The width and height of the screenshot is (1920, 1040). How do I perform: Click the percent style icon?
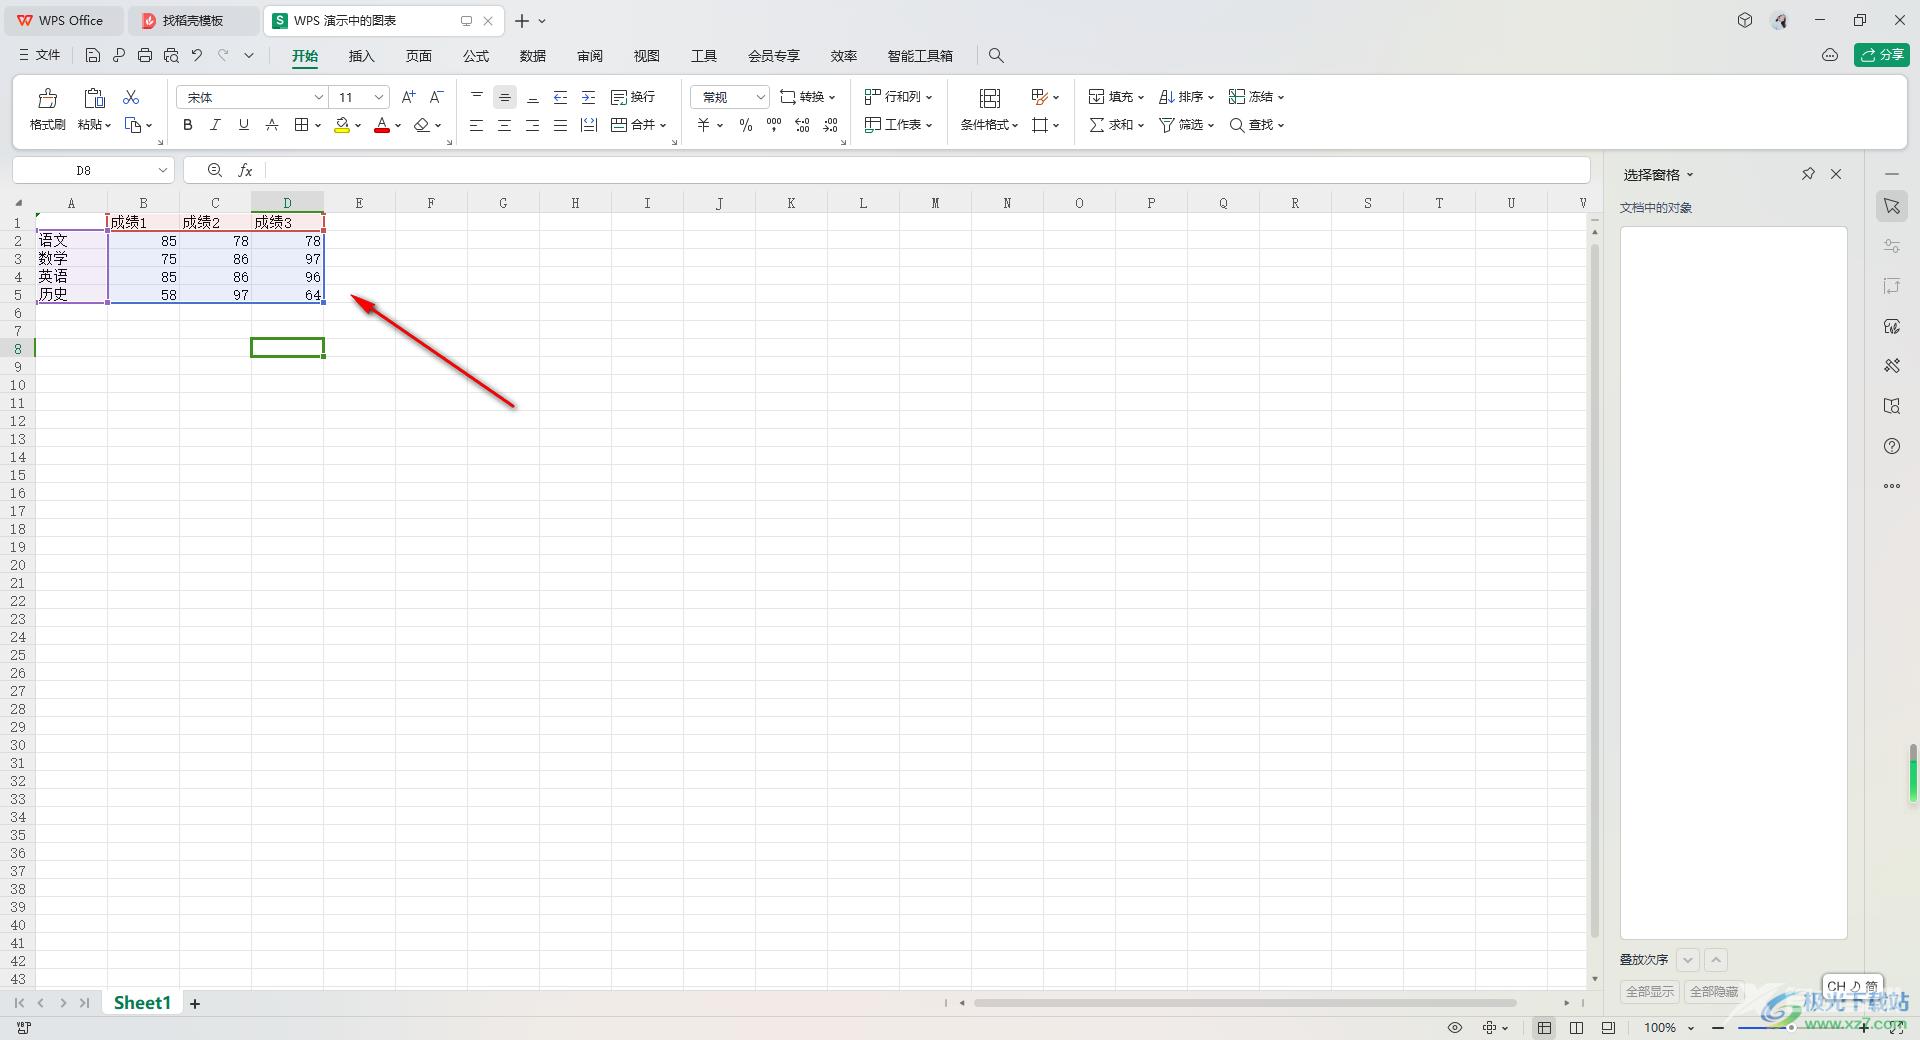(746, 125)
